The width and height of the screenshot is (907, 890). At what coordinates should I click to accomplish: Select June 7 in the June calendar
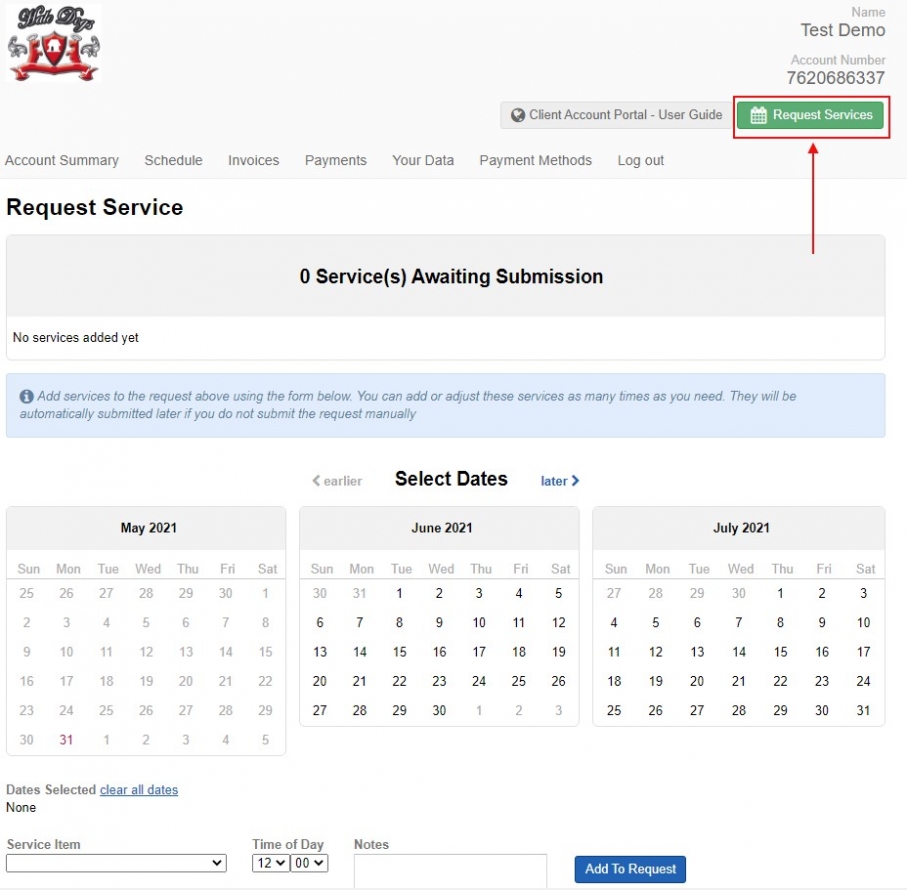360,623
